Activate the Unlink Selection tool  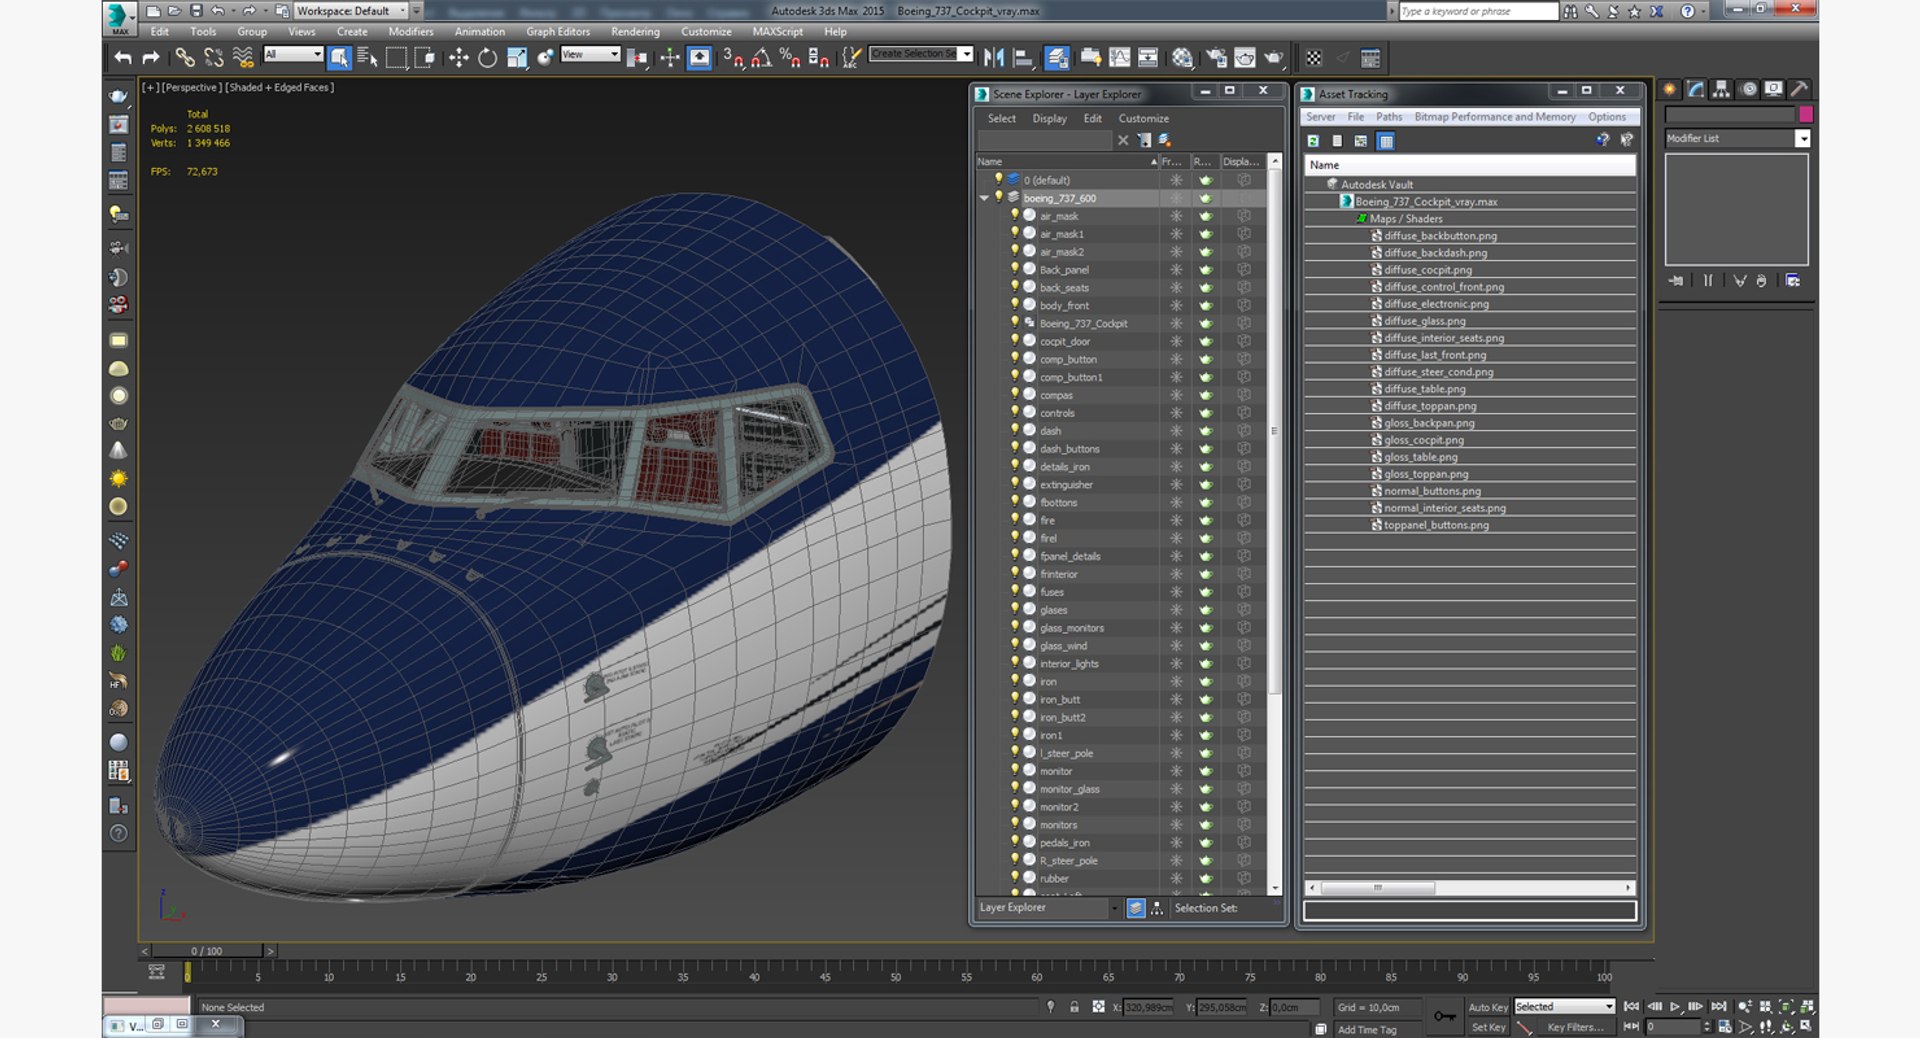click(x=213, y=58)
